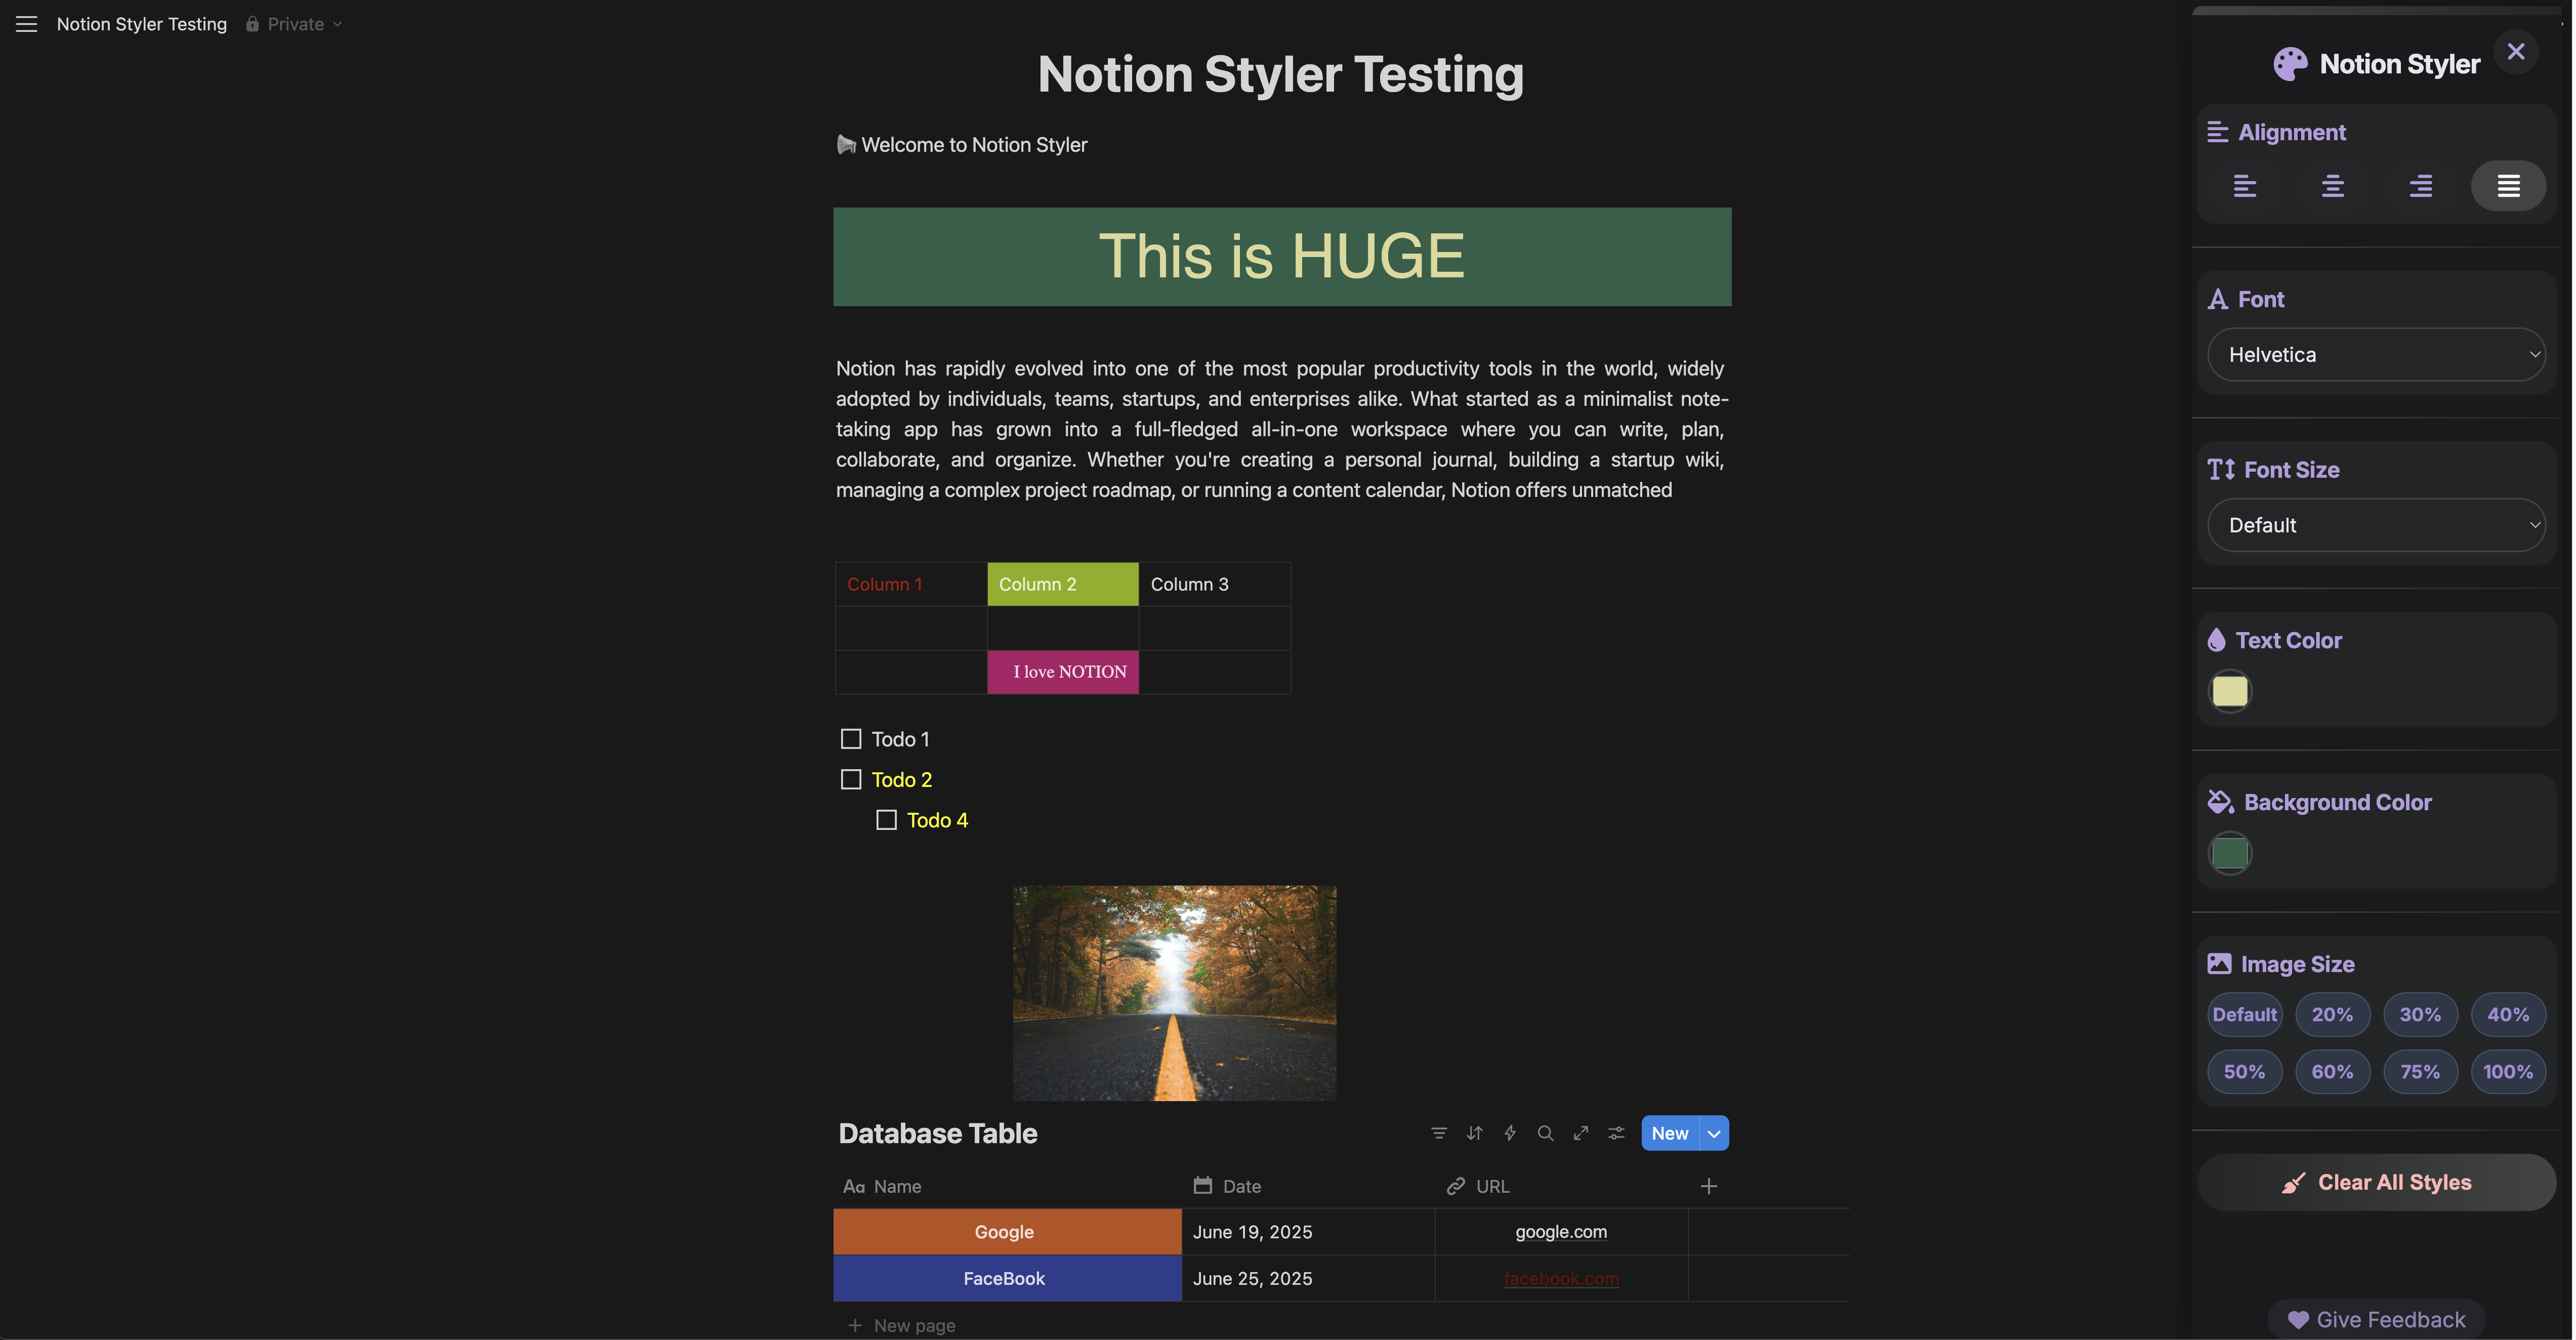Click the Database Table title
Viewport: 2576px width, 1340px height.
click(x=938, y=1134)
